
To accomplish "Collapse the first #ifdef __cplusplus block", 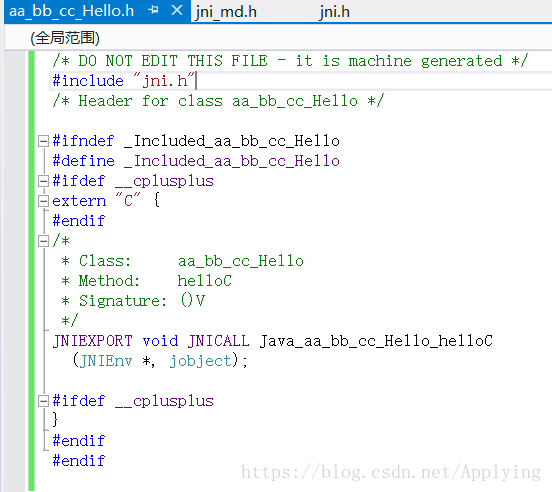I will [x=43, y=181].
